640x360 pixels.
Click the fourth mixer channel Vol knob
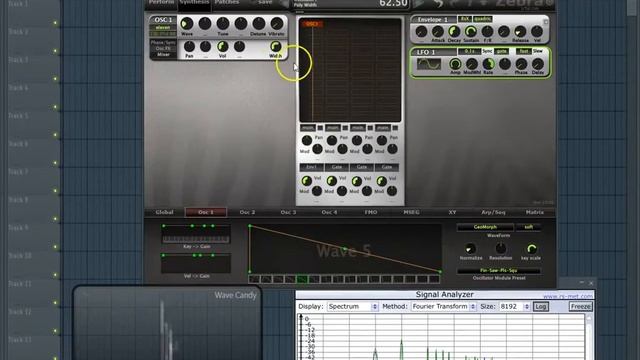click(382, 181)
